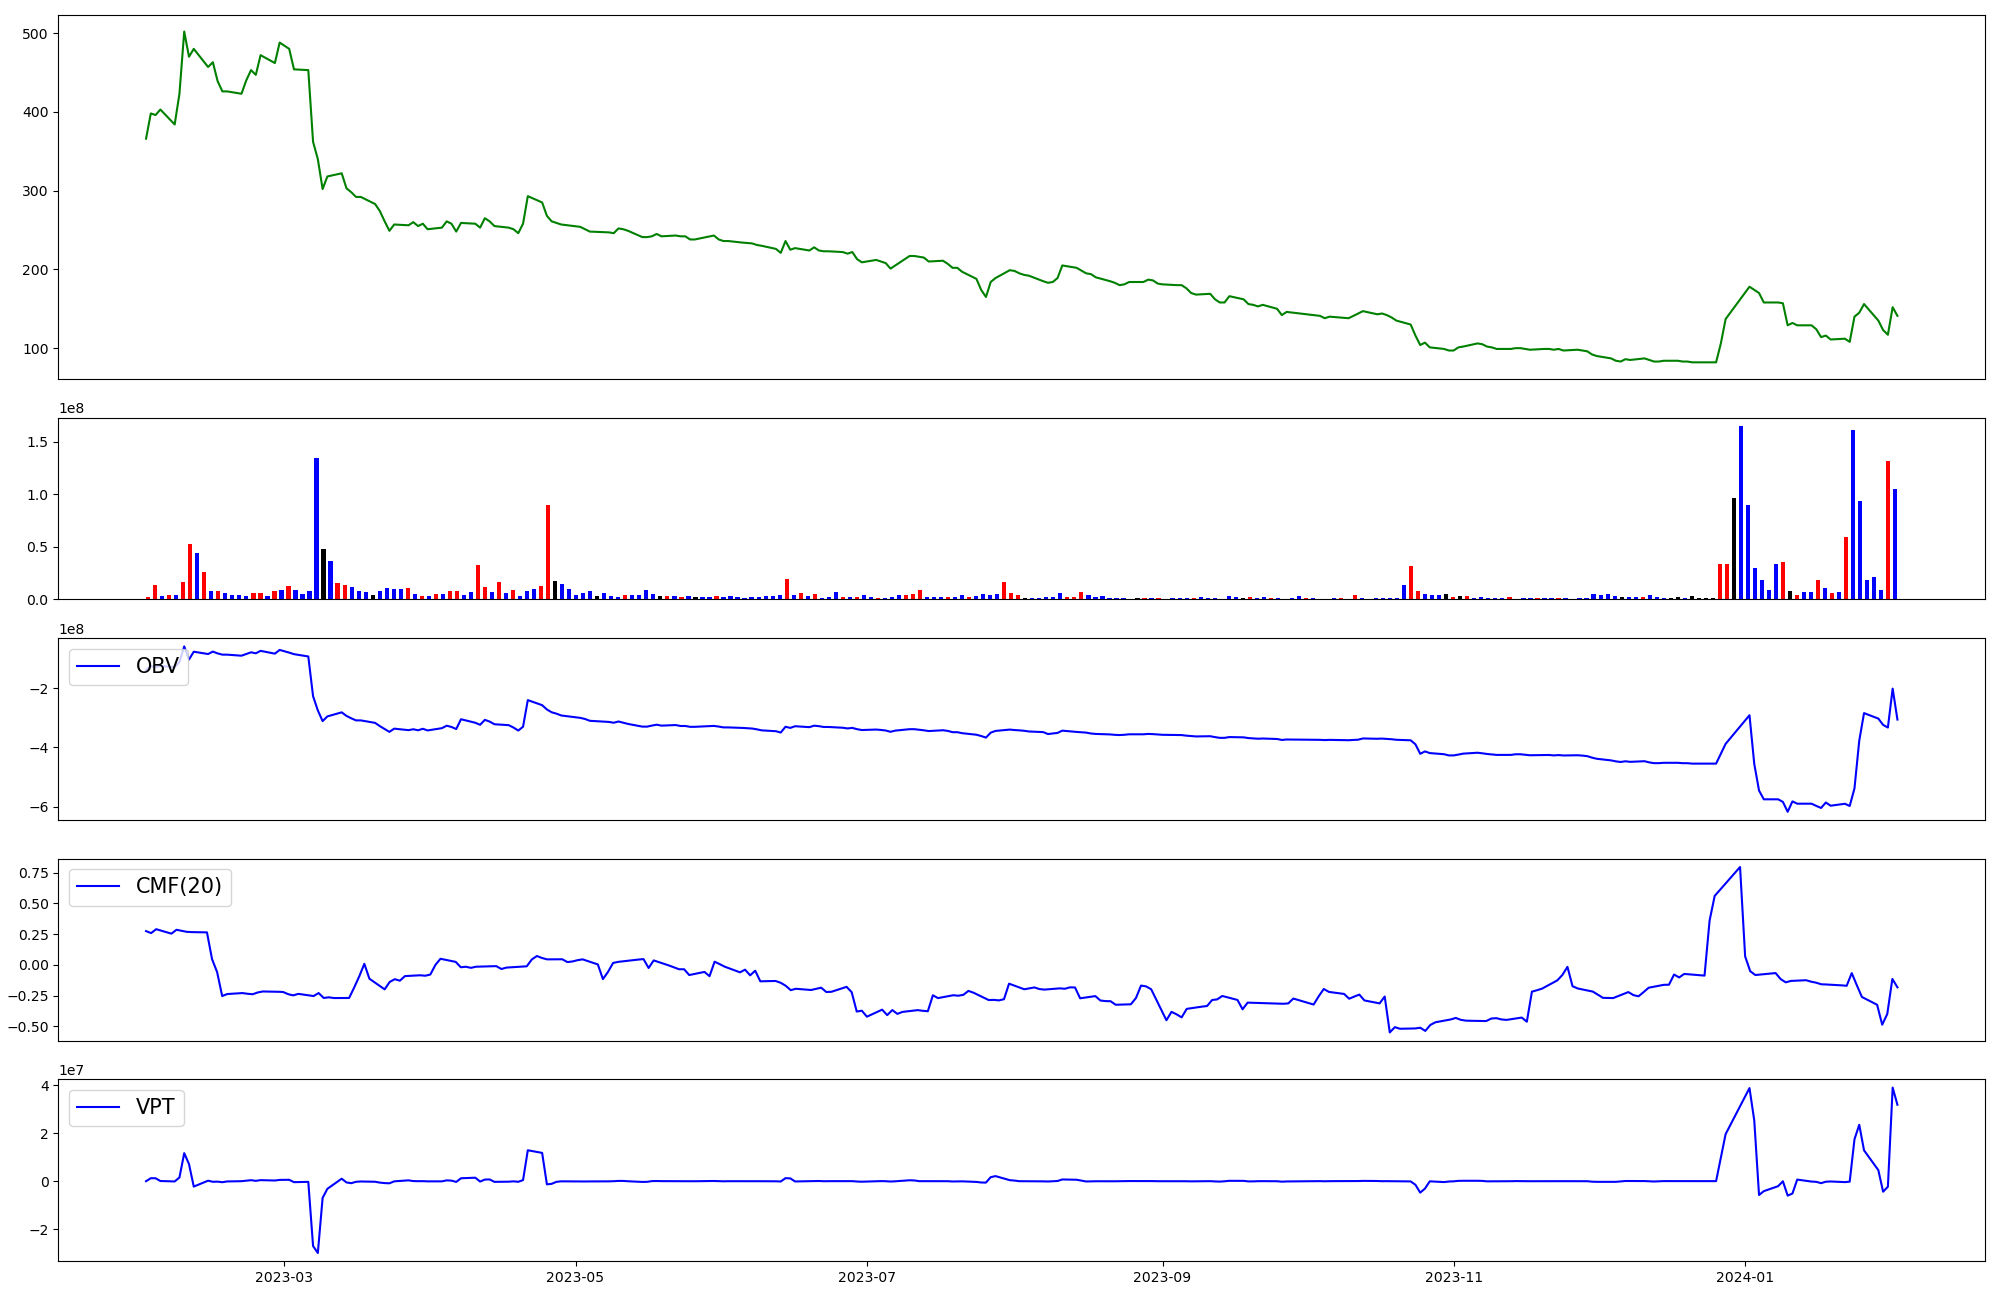Click the 2023-07 date tick label
This screenshot has height=1300, width=2000.
[866, 1277]
